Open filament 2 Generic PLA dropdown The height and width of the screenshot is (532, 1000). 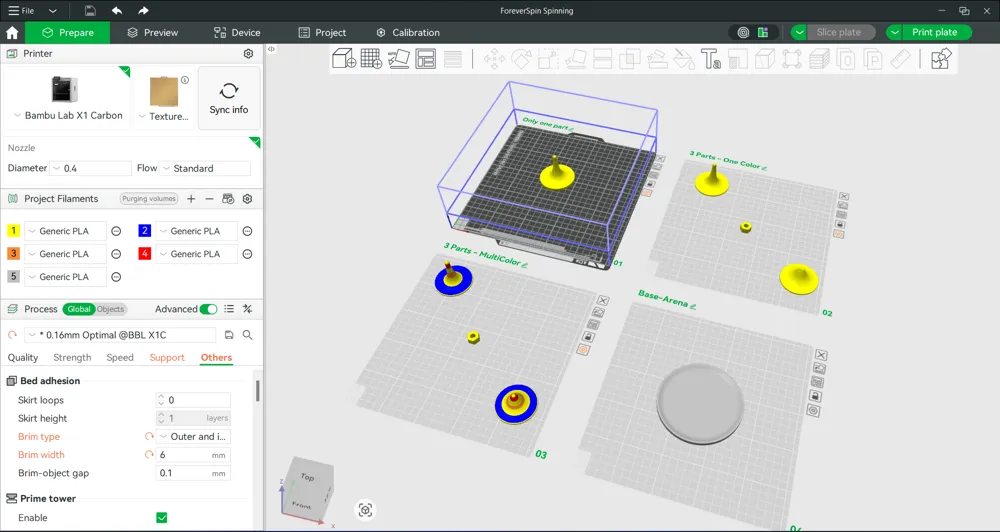click(x=196, y=231)
